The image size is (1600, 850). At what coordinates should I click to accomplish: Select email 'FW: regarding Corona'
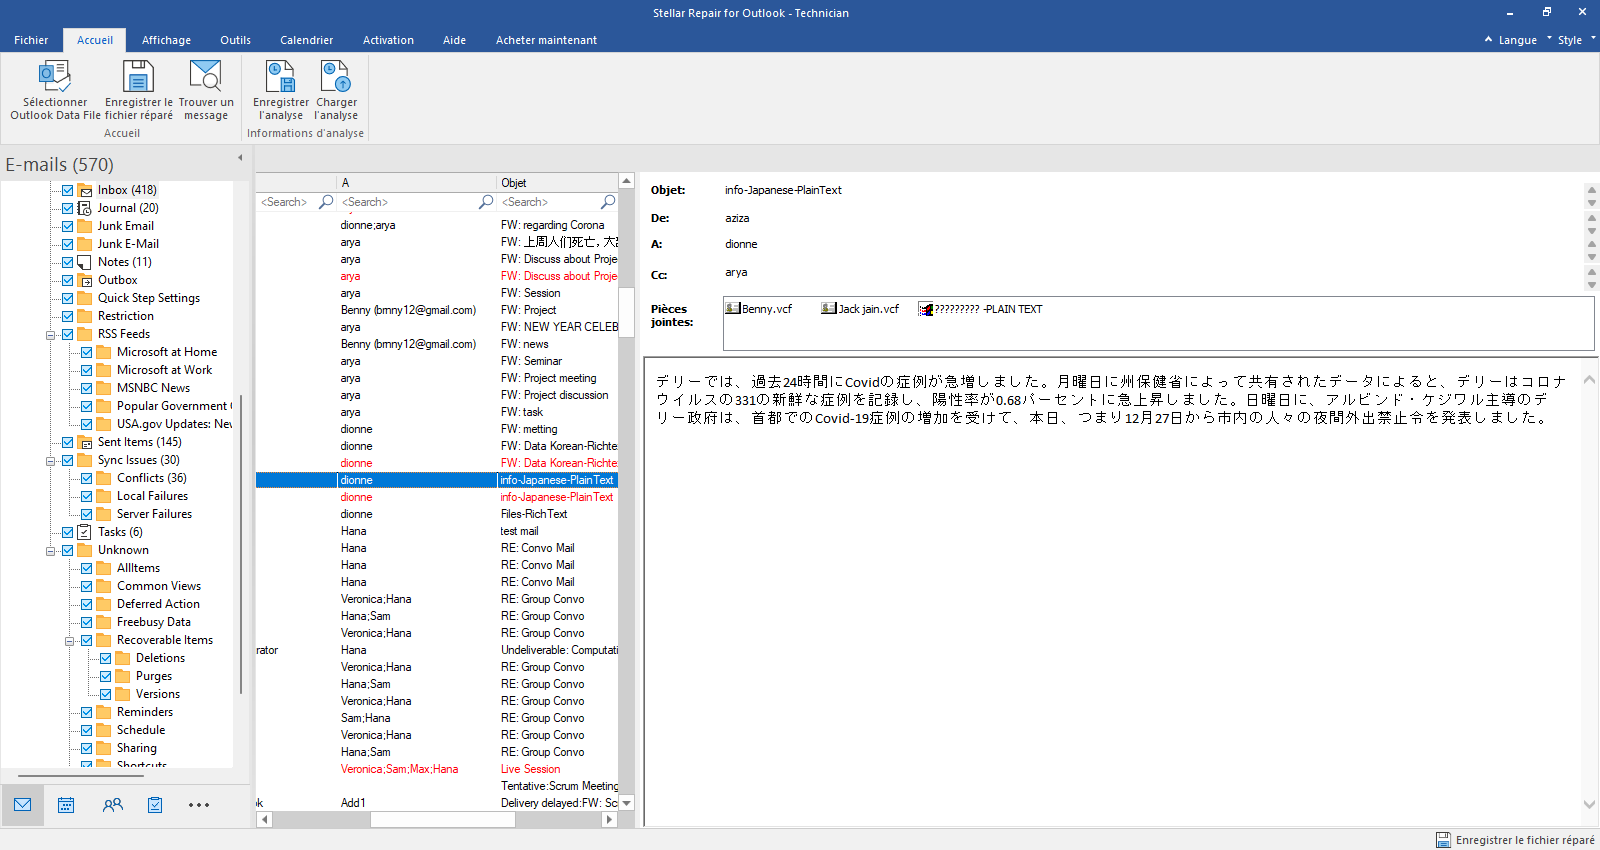pyautogui.click(x=437, y=225)
